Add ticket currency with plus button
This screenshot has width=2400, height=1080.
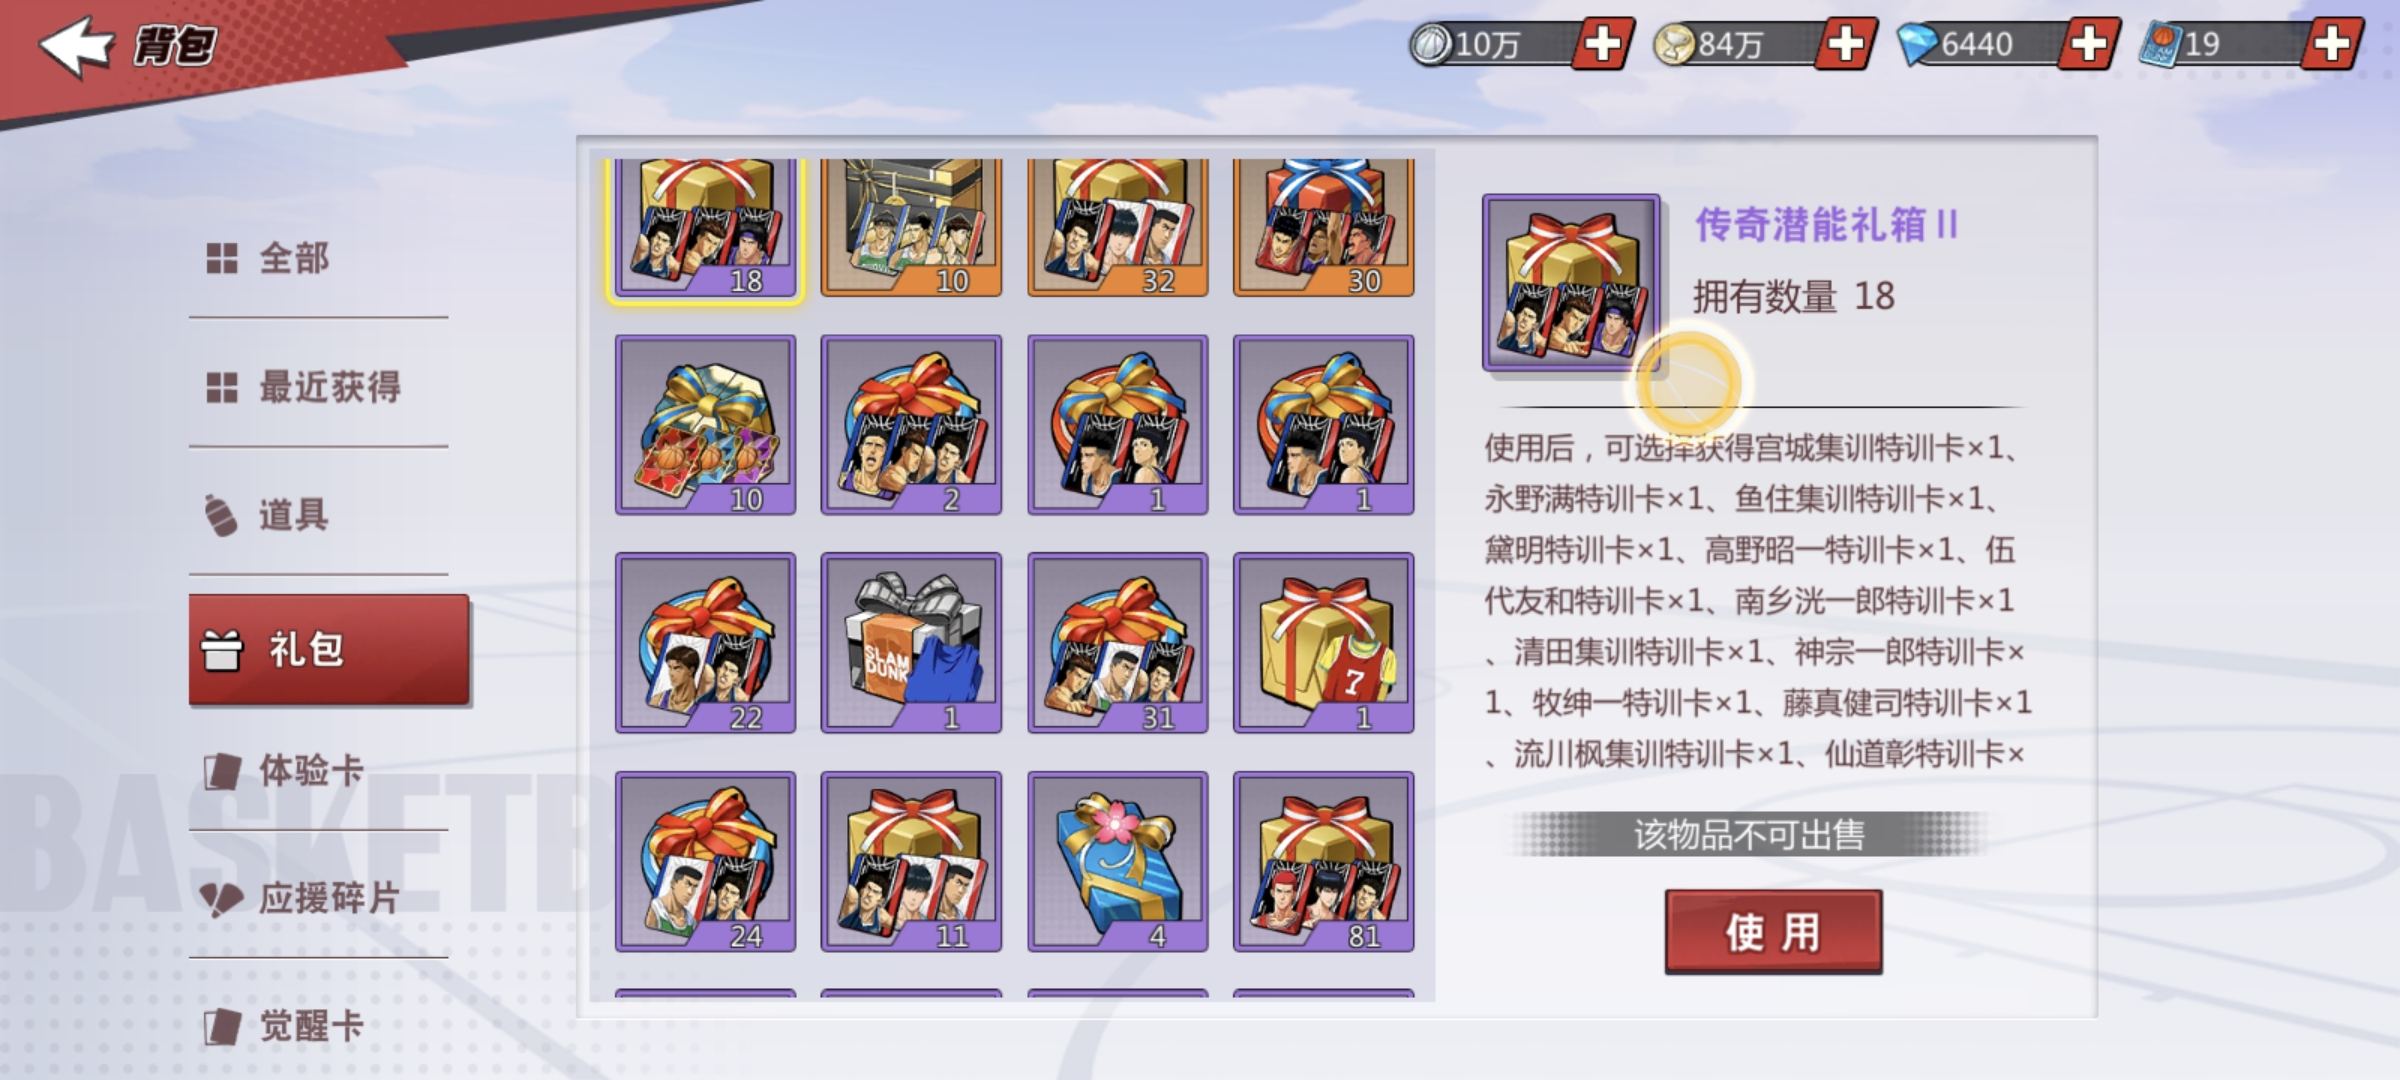(x=2332, y=44)
